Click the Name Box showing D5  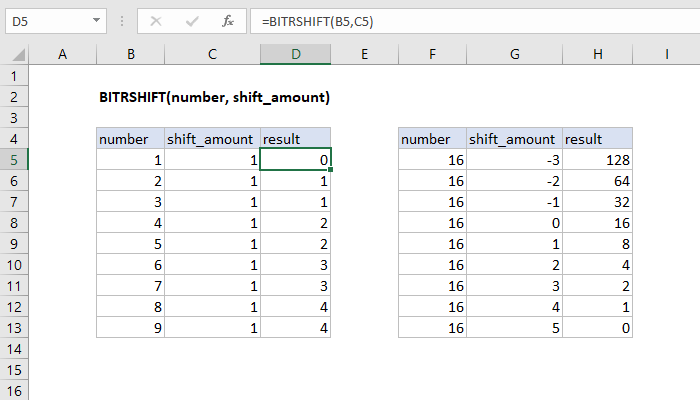tap(56, 21)
